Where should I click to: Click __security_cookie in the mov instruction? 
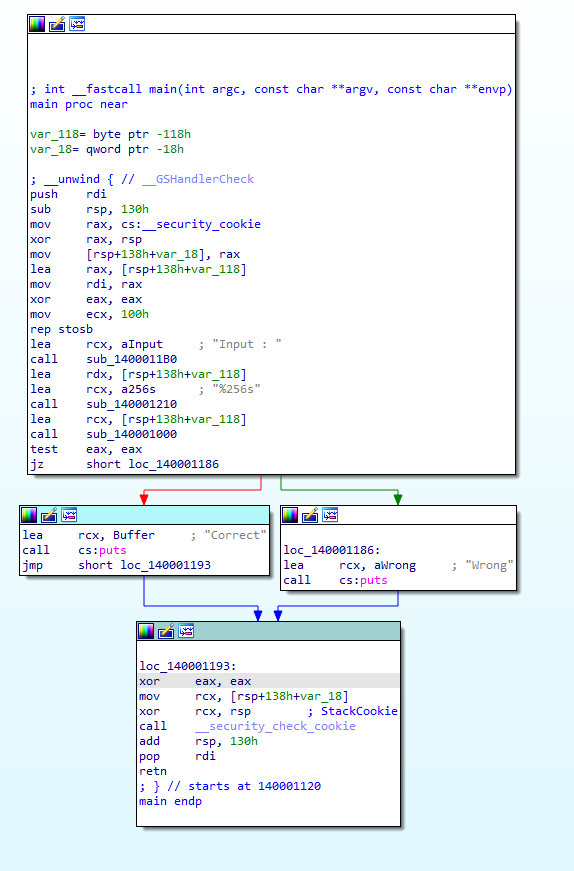tap(202, 224)
